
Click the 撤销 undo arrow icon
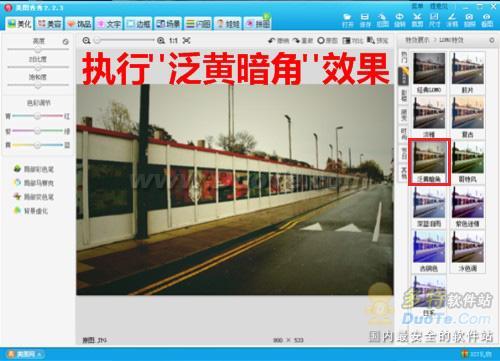pyautogui.click(x=272, y=41)
